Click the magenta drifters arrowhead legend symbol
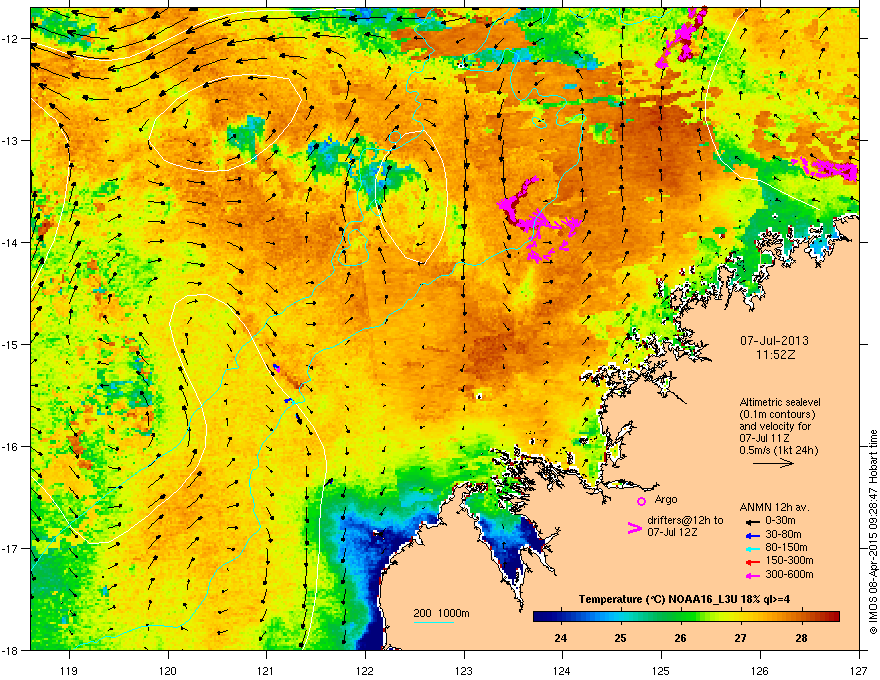 (x=634, y=528)
